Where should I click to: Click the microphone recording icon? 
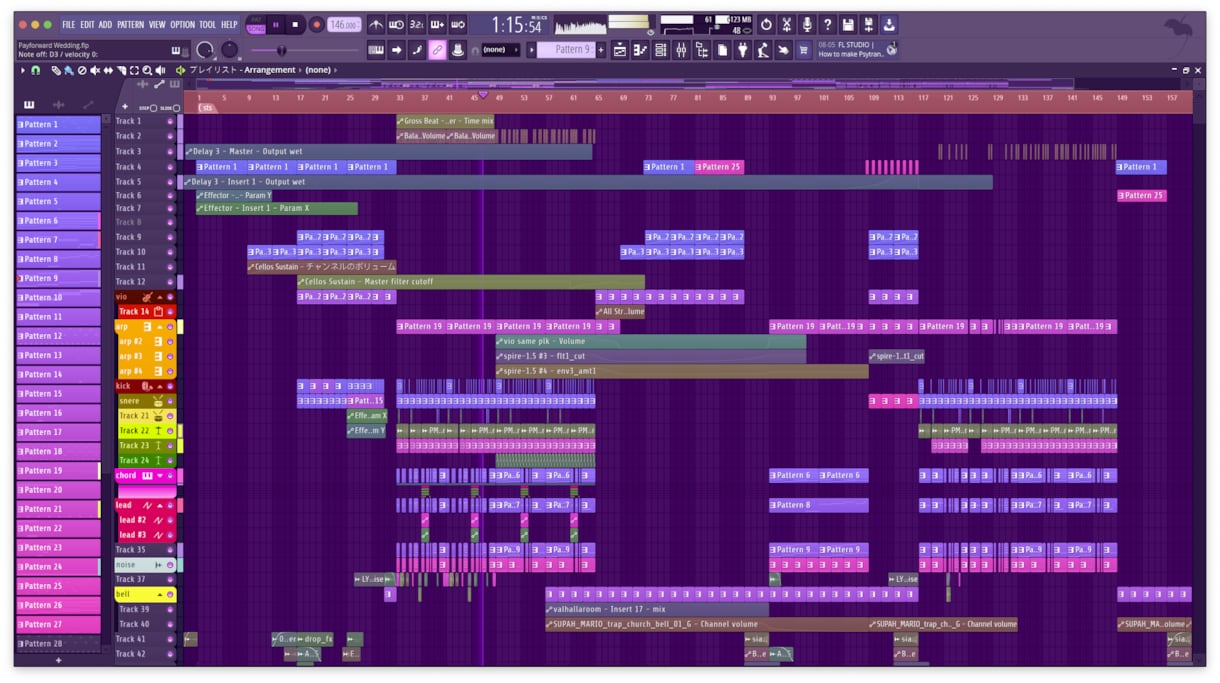(807, 24)
